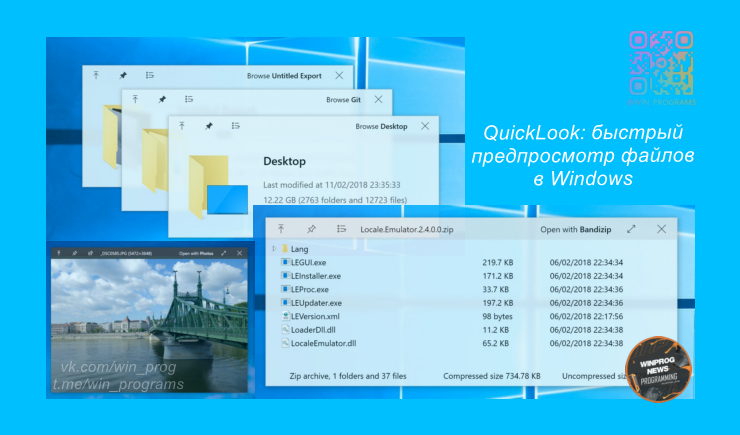This screenshot has height=435, width=740.
Task: Click Browse Desktop button
Action: pos(381,127)
